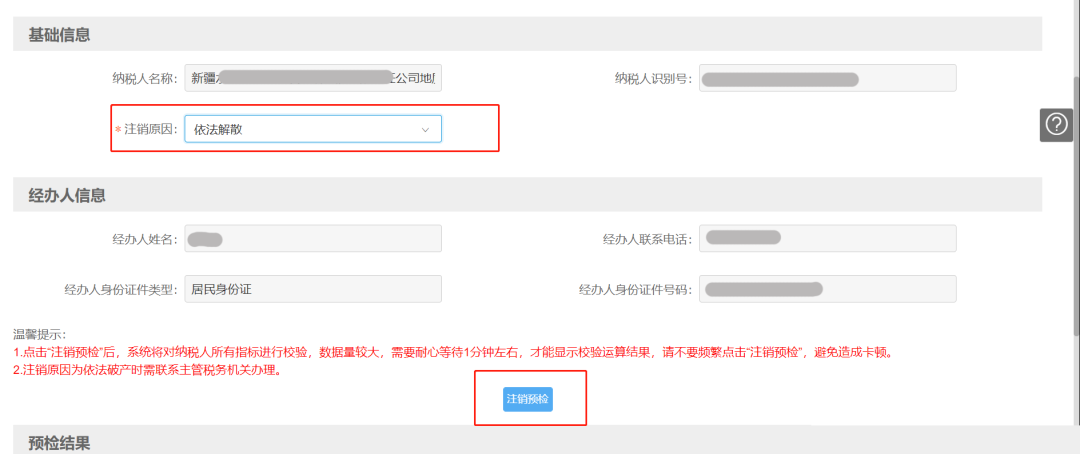The width and height of the screenshot is (1080, 454).
Task: Click the chevron arrow in 注销原因 dropdown
Action: tap(424, 129)
